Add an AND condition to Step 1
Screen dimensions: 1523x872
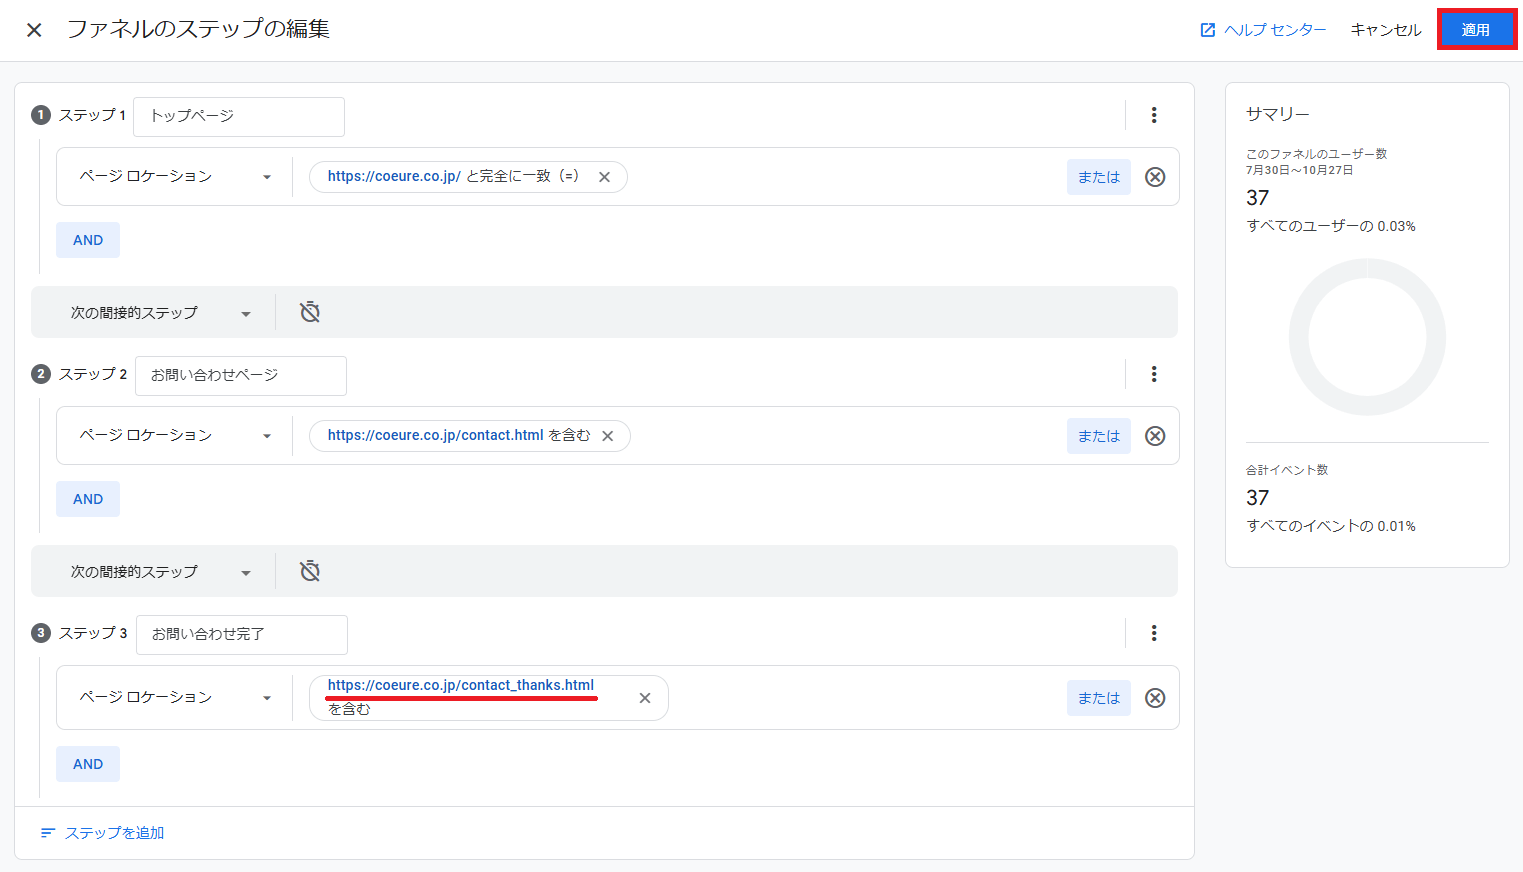pos(88,240)
